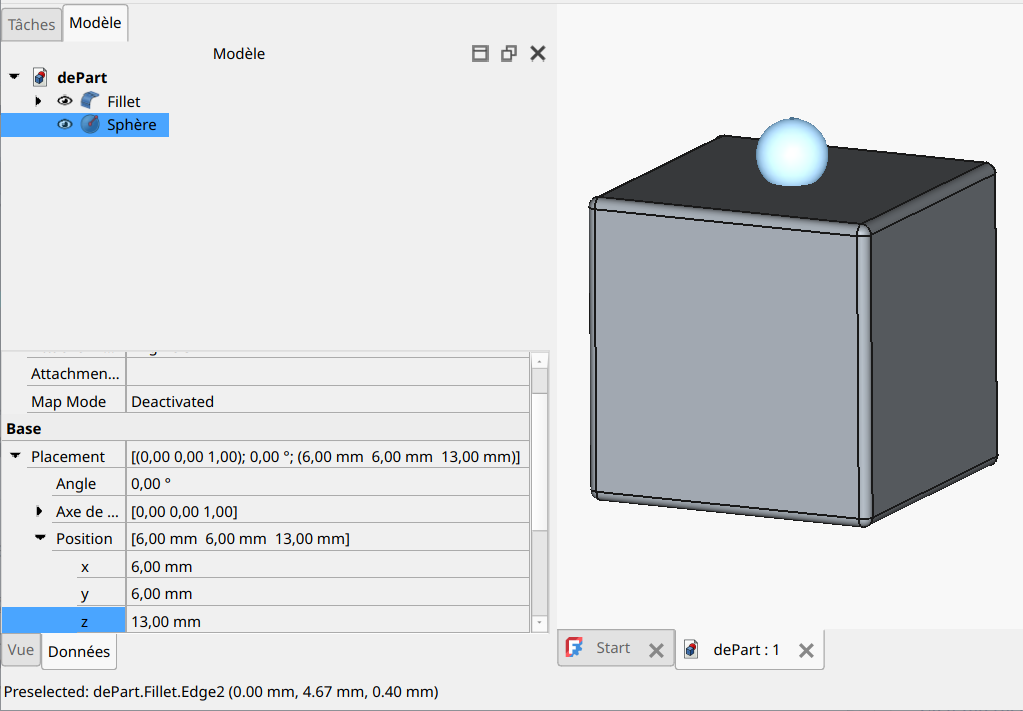
Task: Collapse the Placement property group
Action: (x=15, y=456)
